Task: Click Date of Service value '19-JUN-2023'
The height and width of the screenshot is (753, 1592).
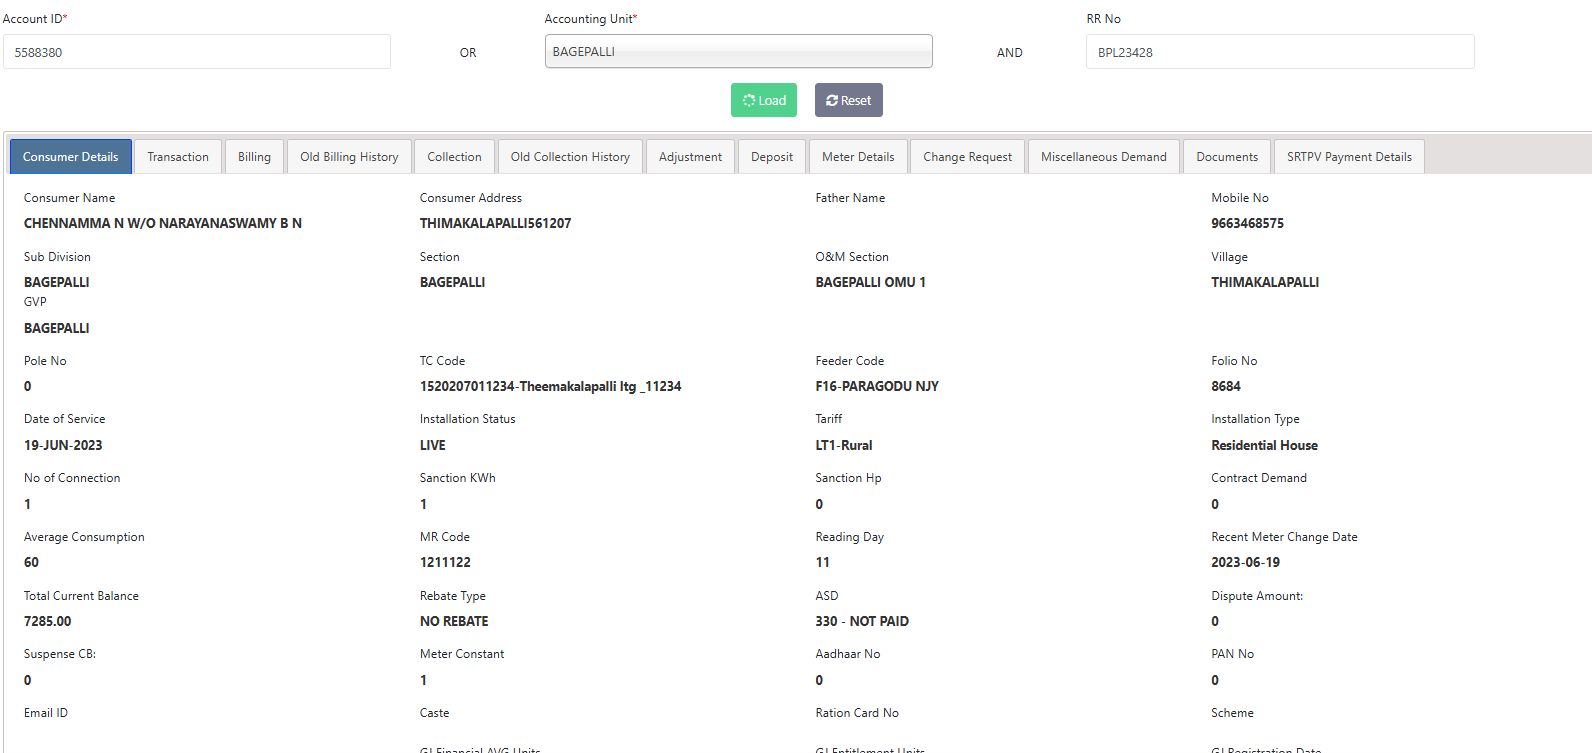Action: pyautogui.click(x=63, y=445)
